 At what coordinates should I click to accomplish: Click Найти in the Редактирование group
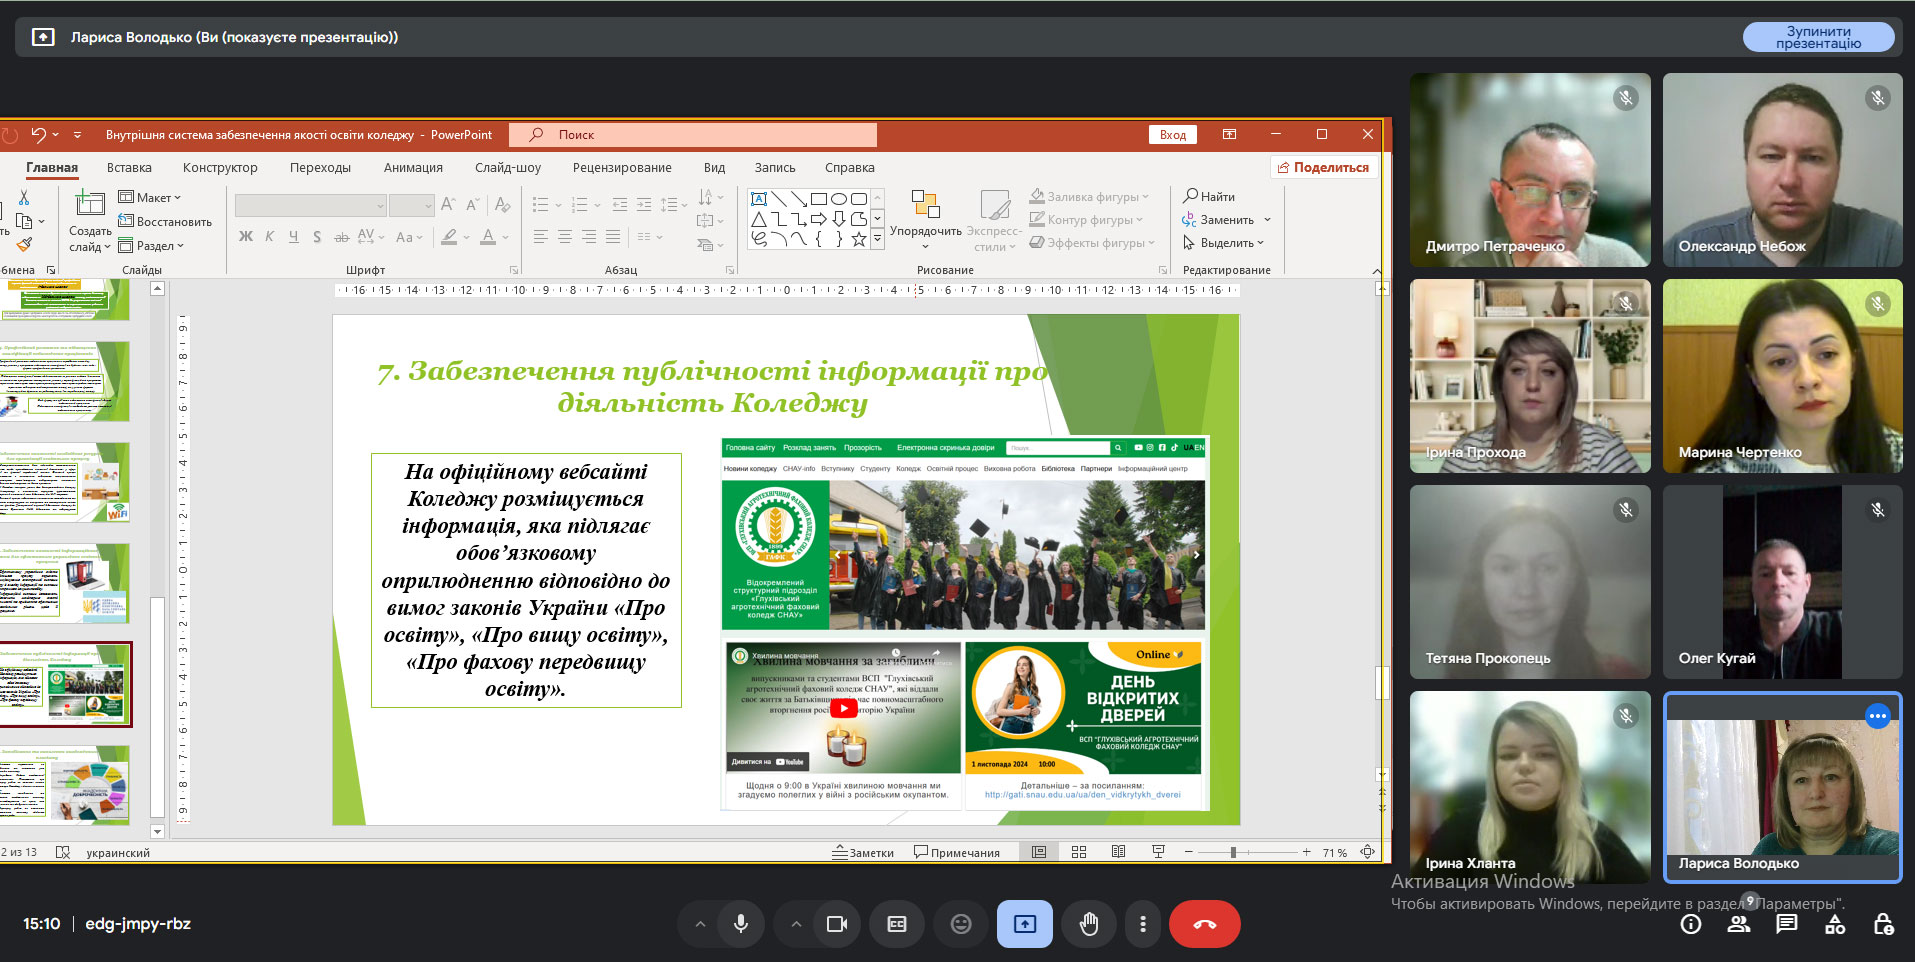1209,197
